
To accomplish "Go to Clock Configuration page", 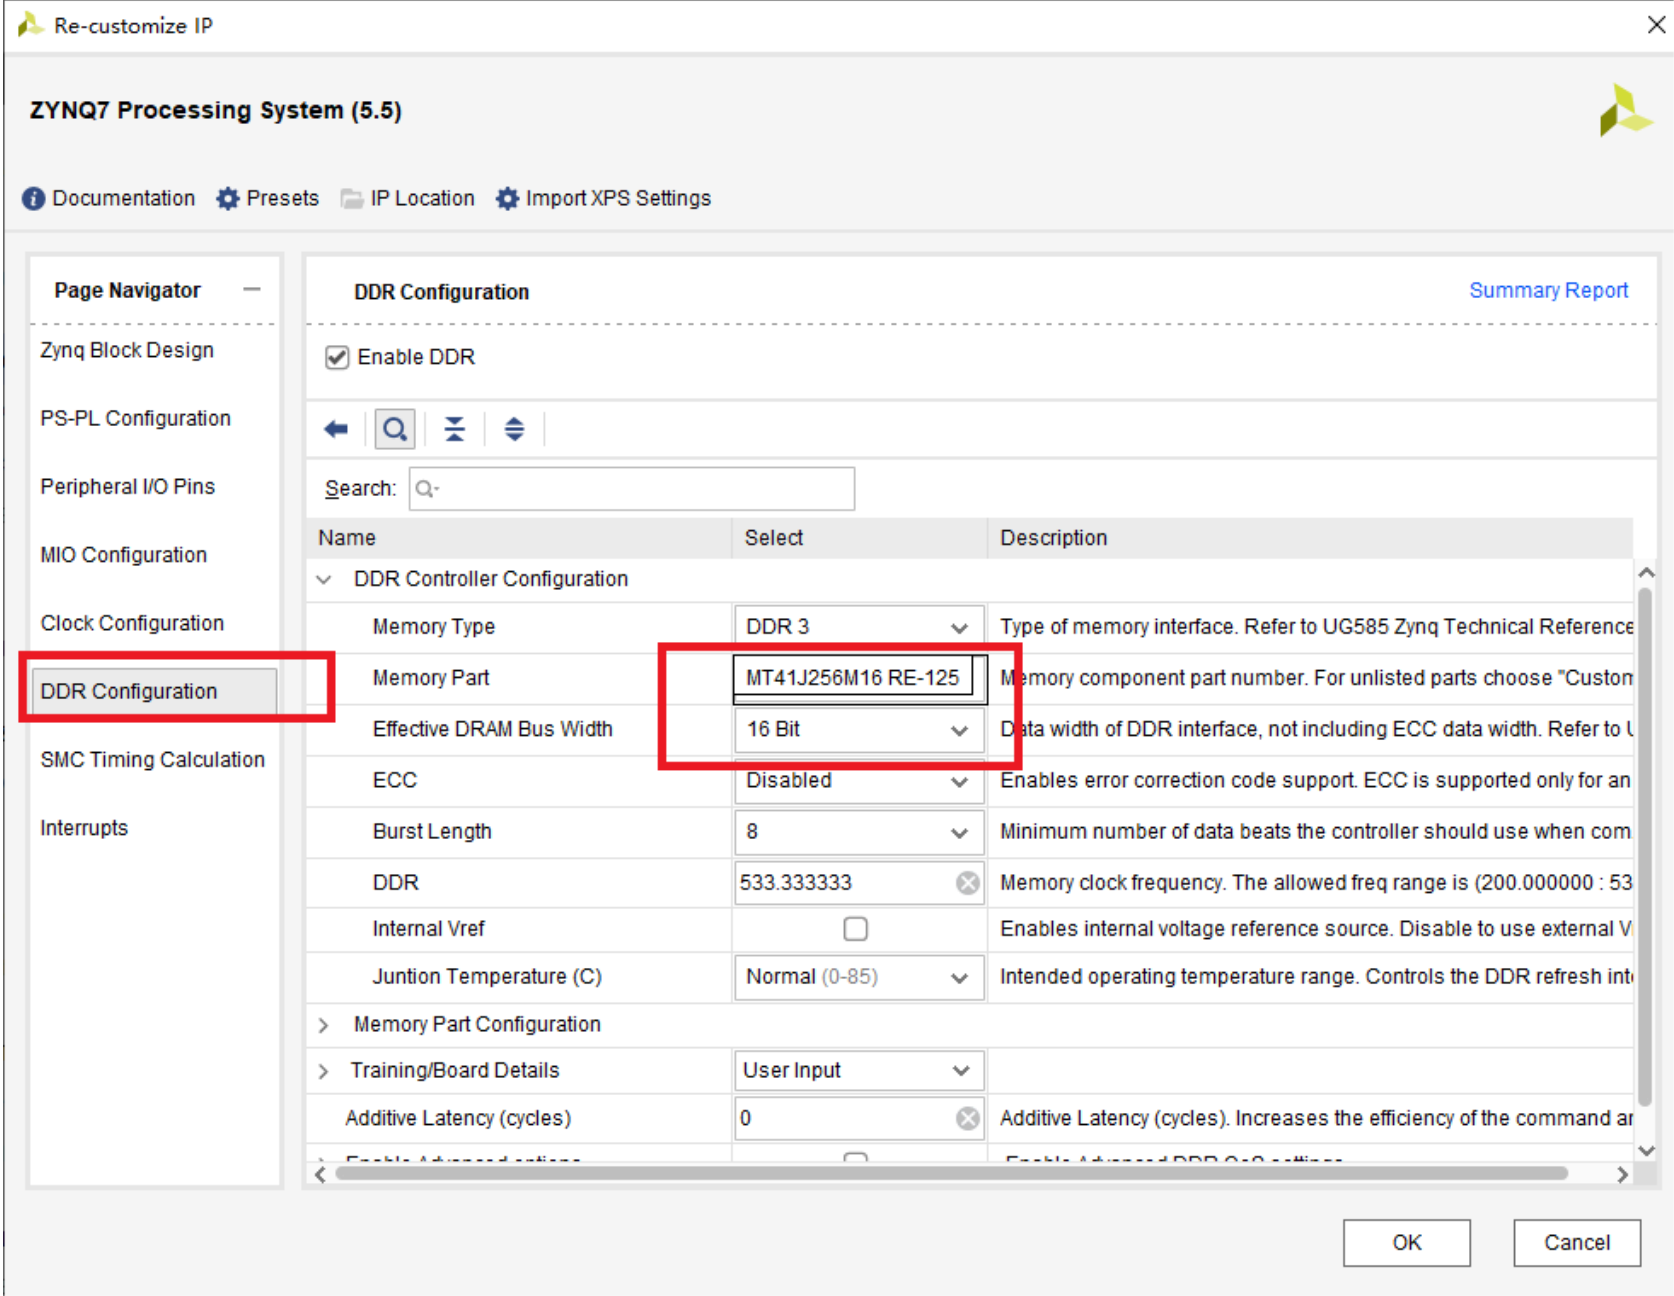I will [x=132, y=623].
